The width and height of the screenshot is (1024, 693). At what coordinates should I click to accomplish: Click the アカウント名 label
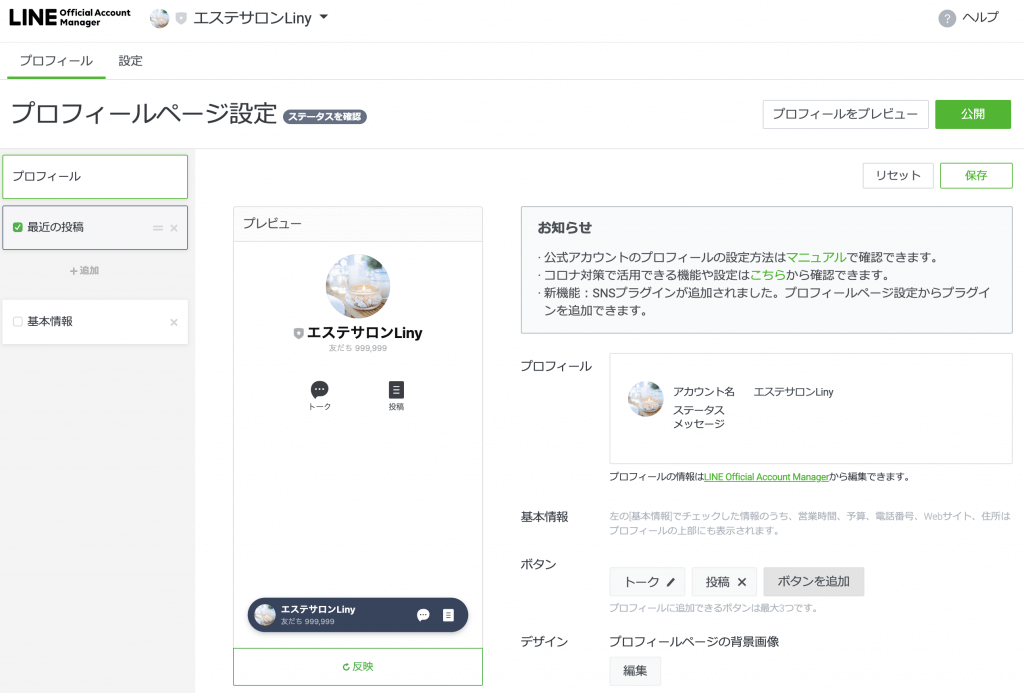[x=704, y=392]
